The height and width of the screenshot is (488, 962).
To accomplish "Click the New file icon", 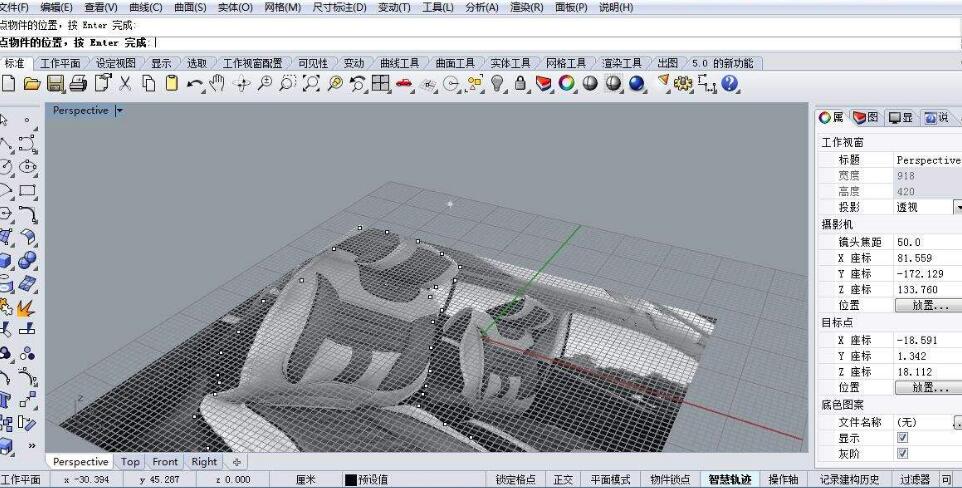I will coord(8,83).
